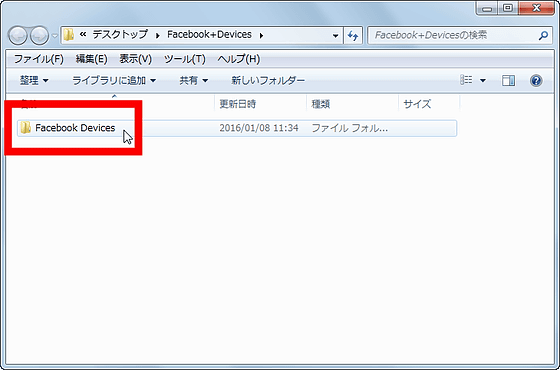Viewport: 560px width, 370px height.
Task: Select the Facebook Devices folder
Action: click(x=237, y=128)
